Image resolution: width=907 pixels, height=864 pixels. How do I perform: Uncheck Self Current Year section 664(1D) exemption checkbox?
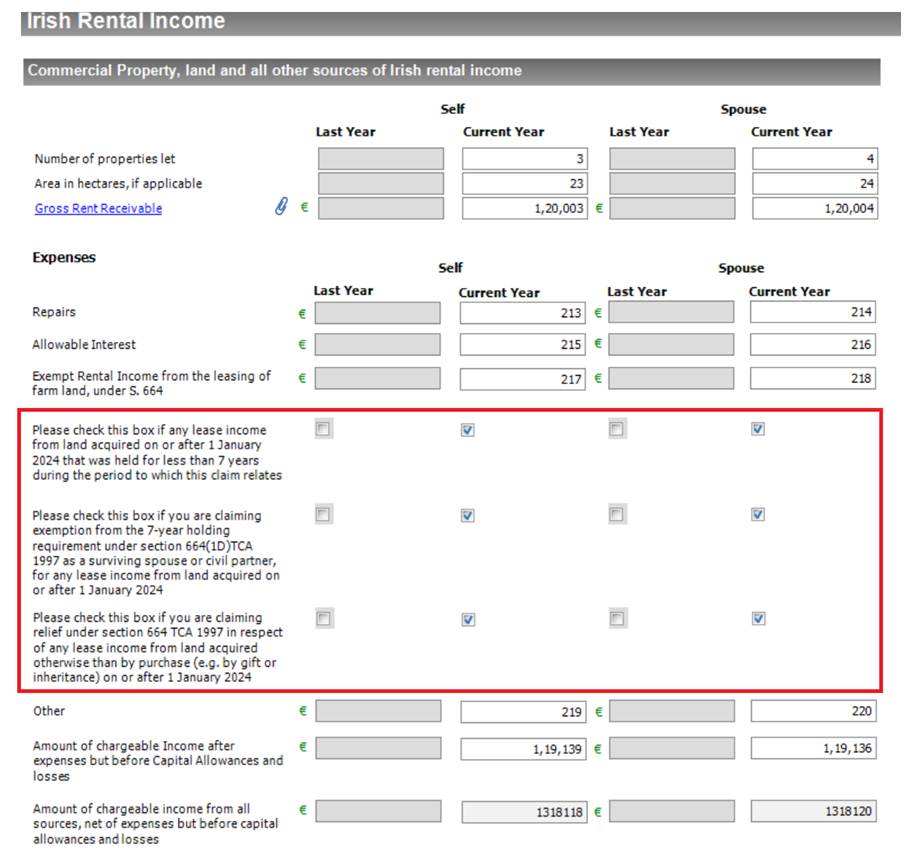tap(468, 515)
